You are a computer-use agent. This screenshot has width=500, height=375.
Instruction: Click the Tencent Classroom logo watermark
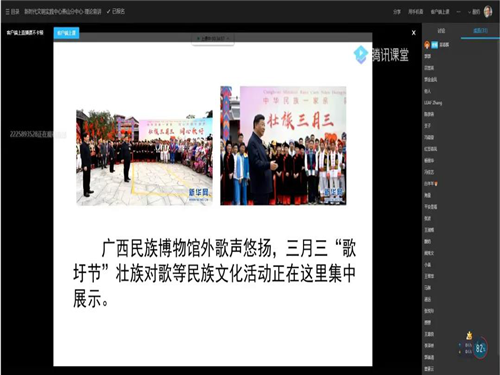[381, 54]
